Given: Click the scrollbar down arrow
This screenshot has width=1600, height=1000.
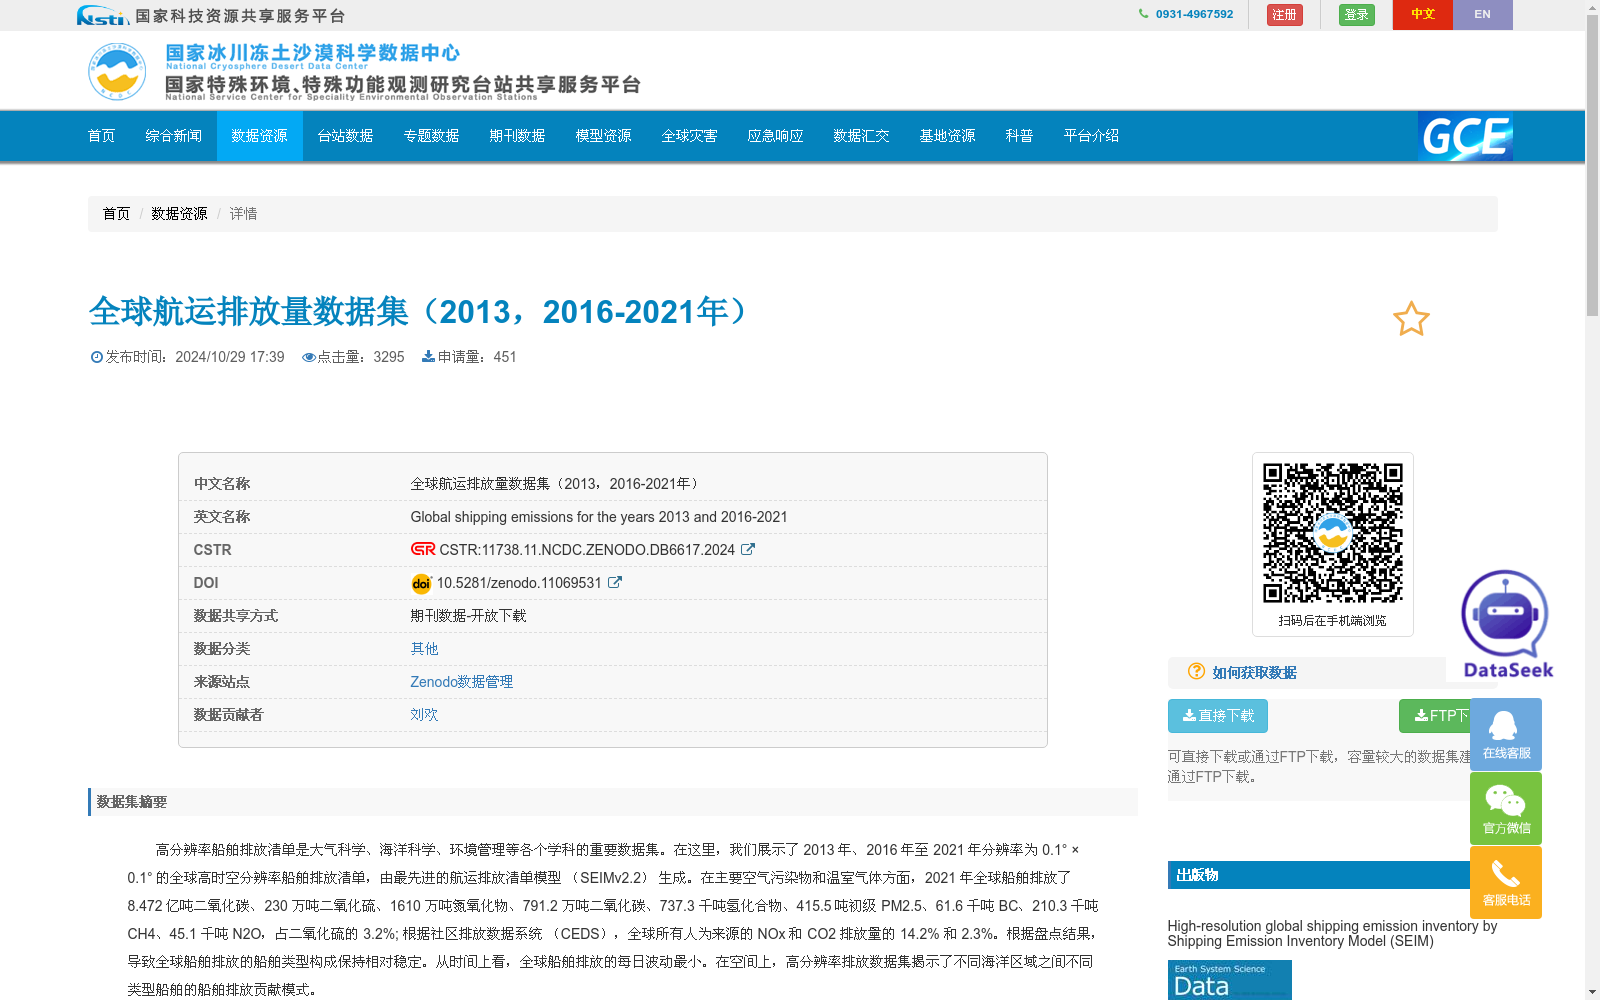Looking at the screenshot, I should 1592,993.
